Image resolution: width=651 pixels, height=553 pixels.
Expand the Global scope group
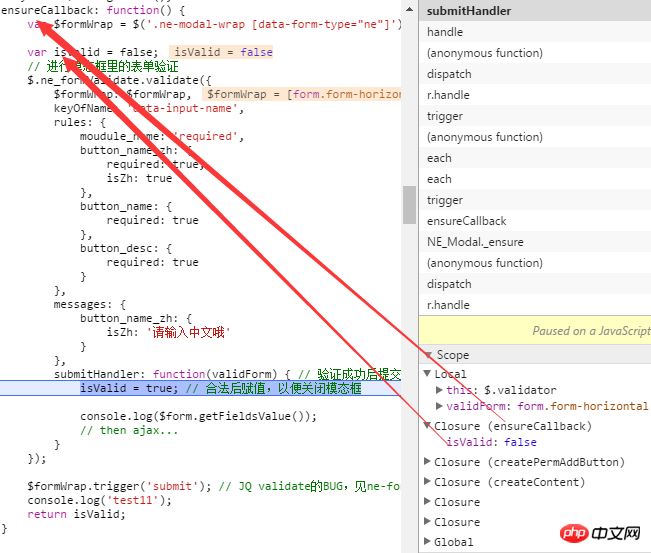point(427,541)
